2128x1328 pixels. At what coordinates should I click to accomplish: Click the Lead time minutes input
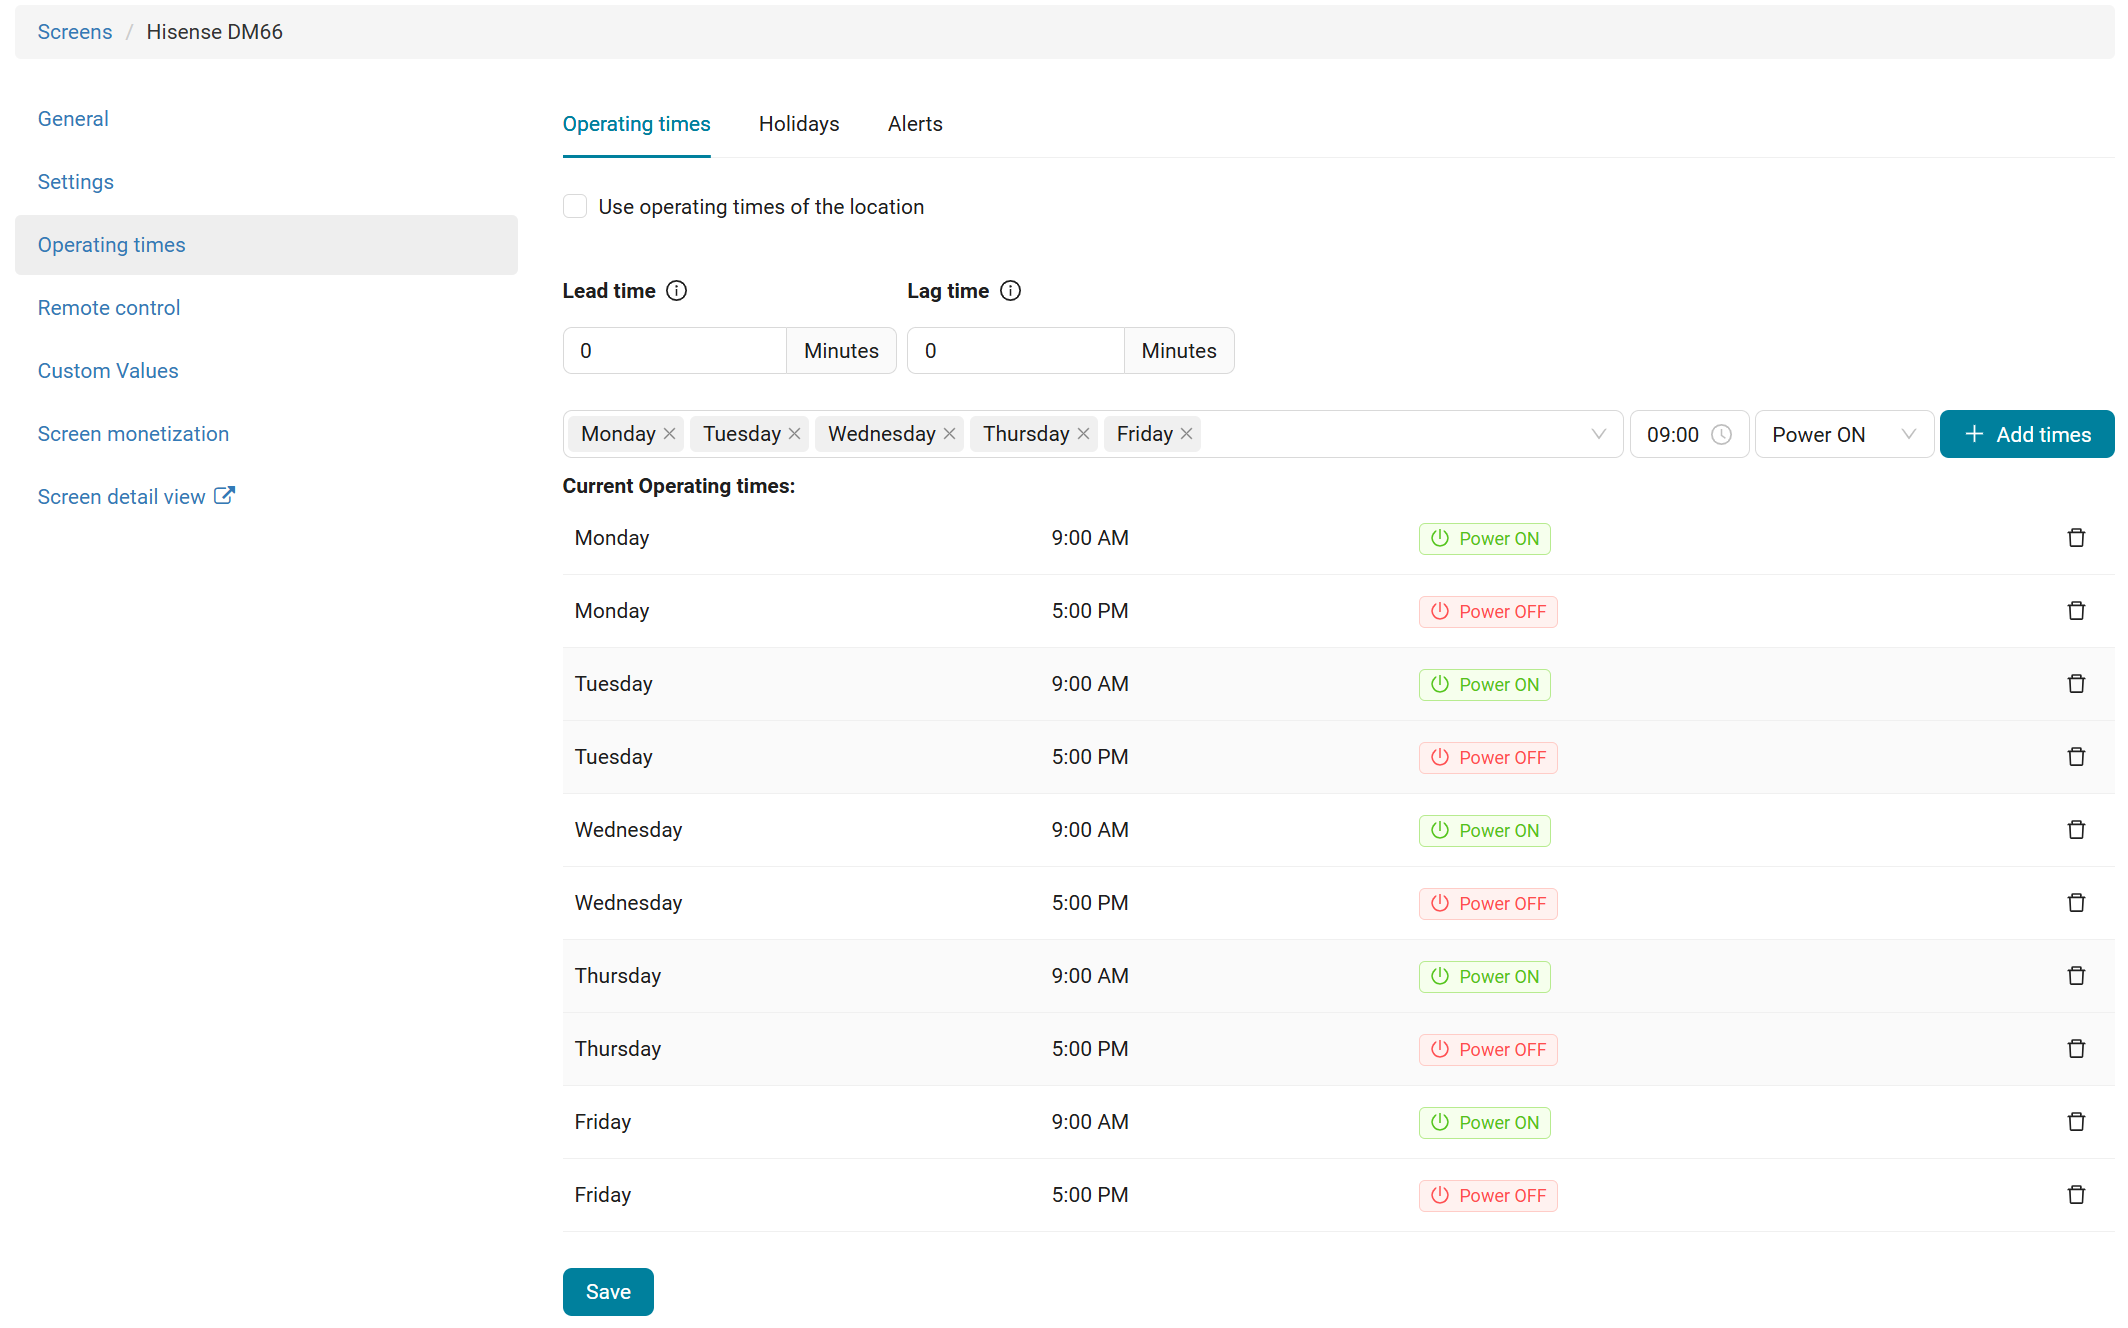point(675,351)
